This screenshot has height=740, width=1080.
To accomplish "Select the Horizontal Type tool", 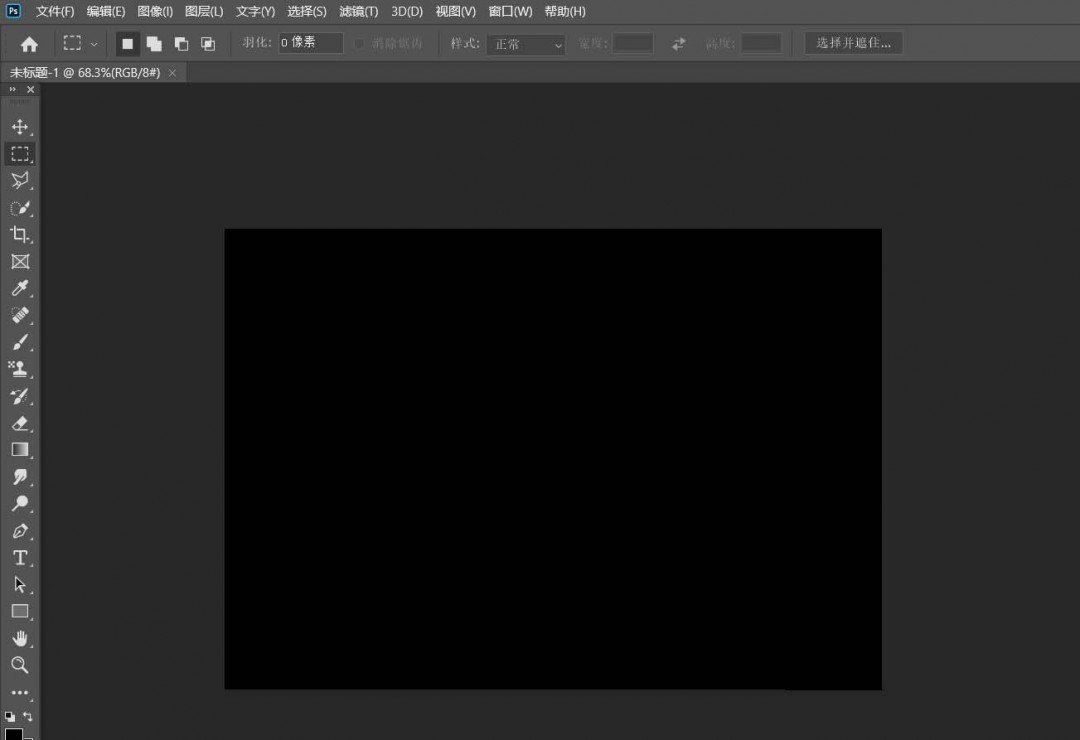I will (x=21, y=558).
